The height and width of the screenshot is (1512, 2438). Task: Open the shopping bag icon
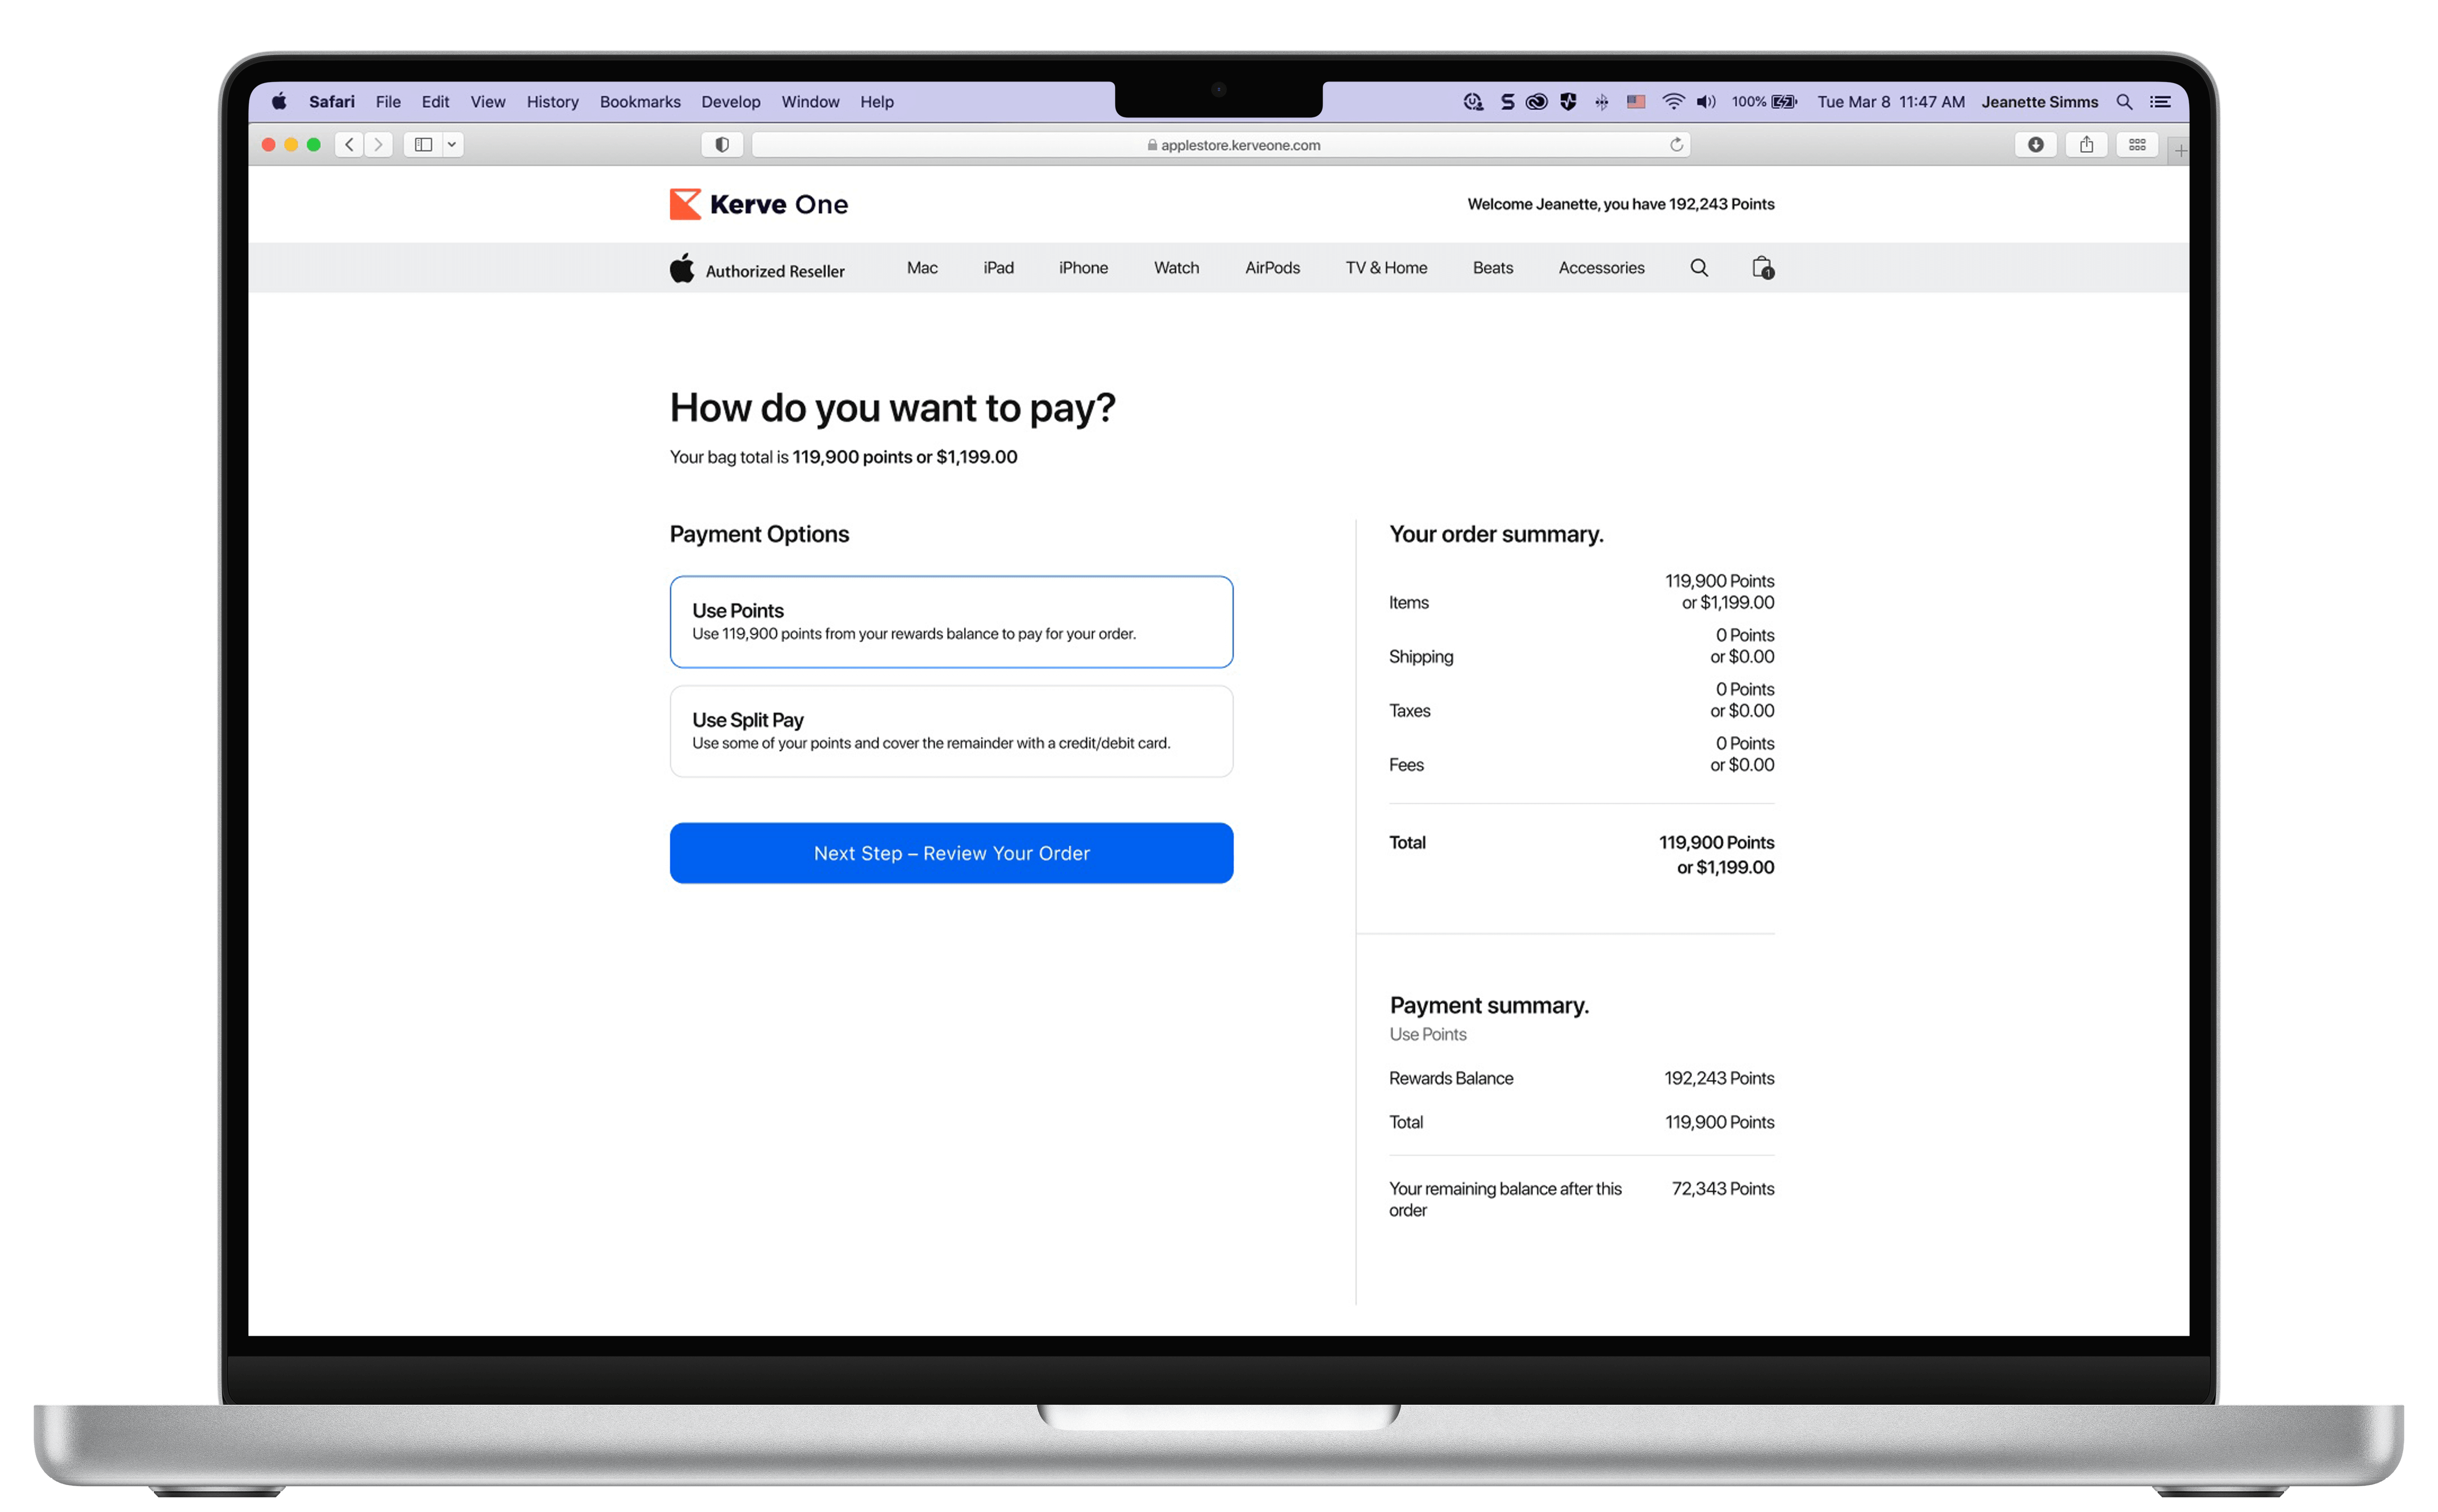tap(1761, 268)
